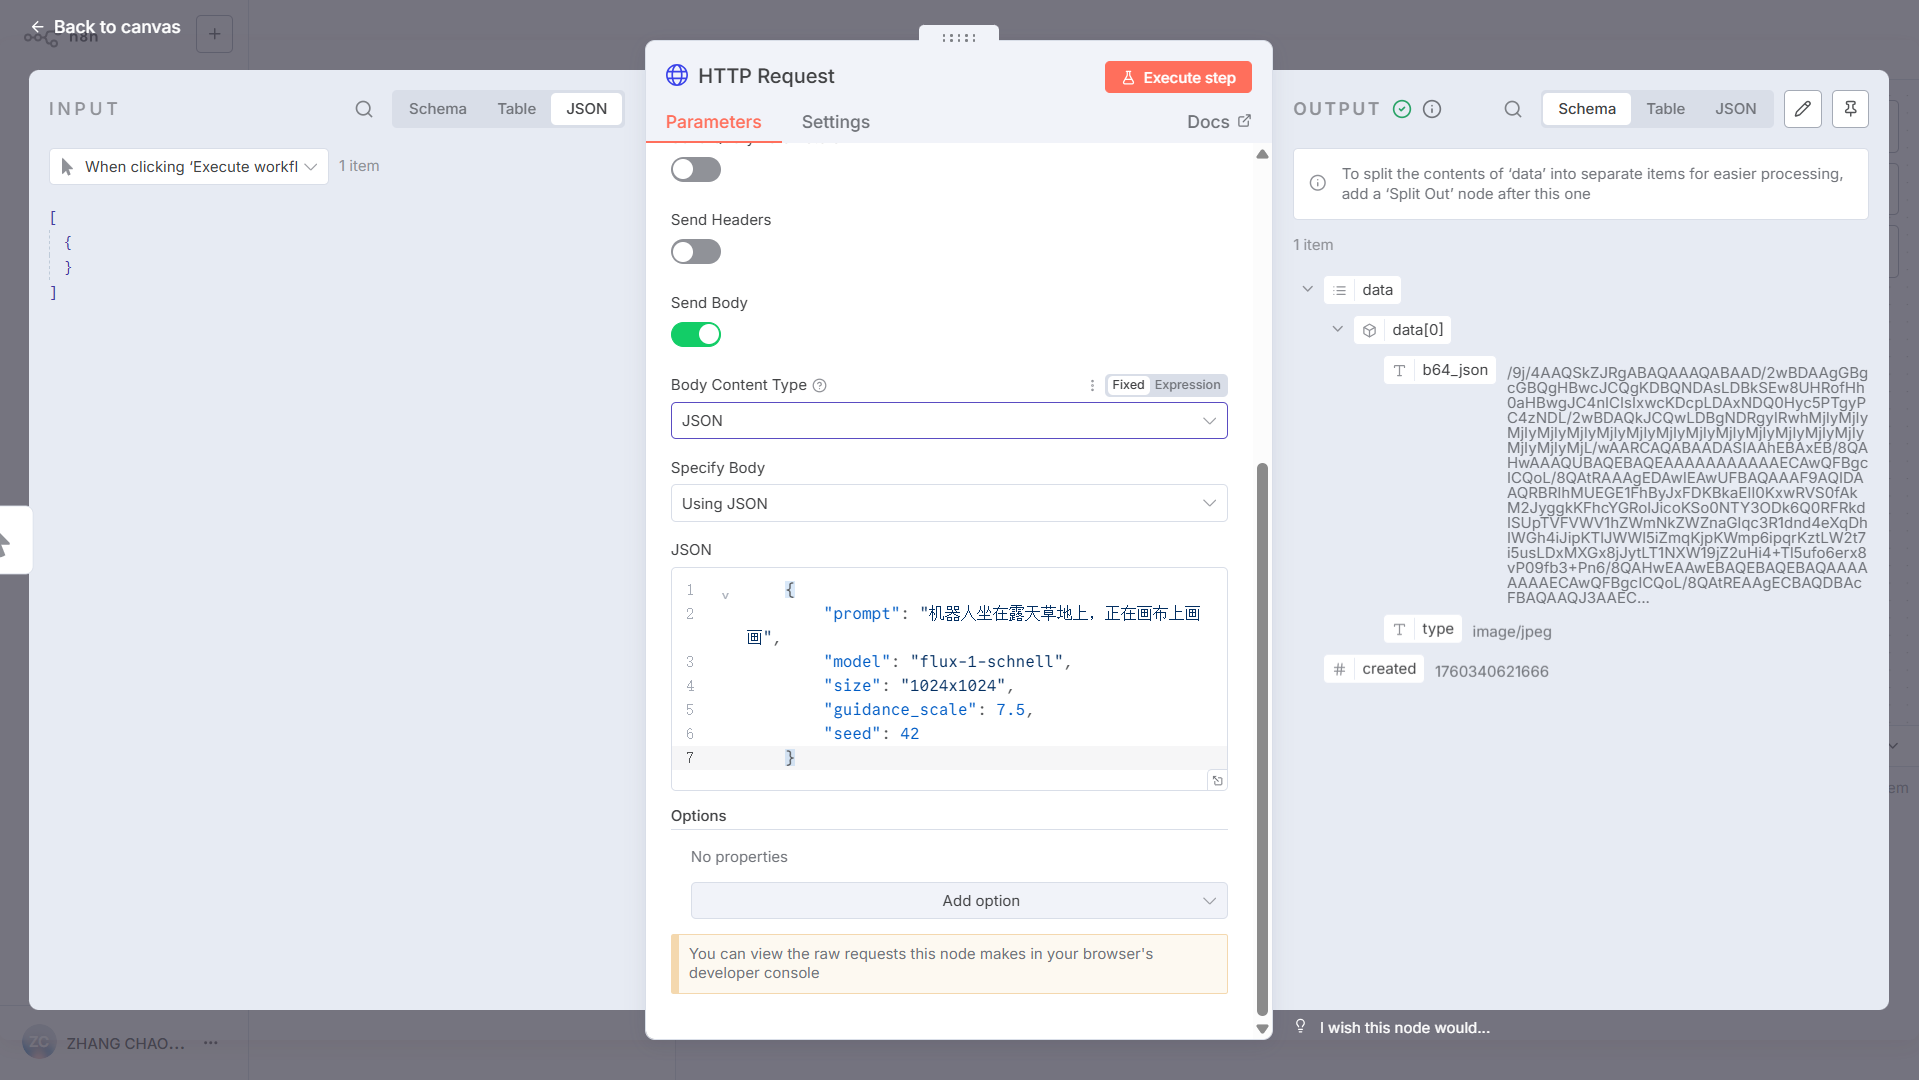Screen dimensions: 1919x1080
Task: Click the Execute step button
Action: coord(1177,77)
